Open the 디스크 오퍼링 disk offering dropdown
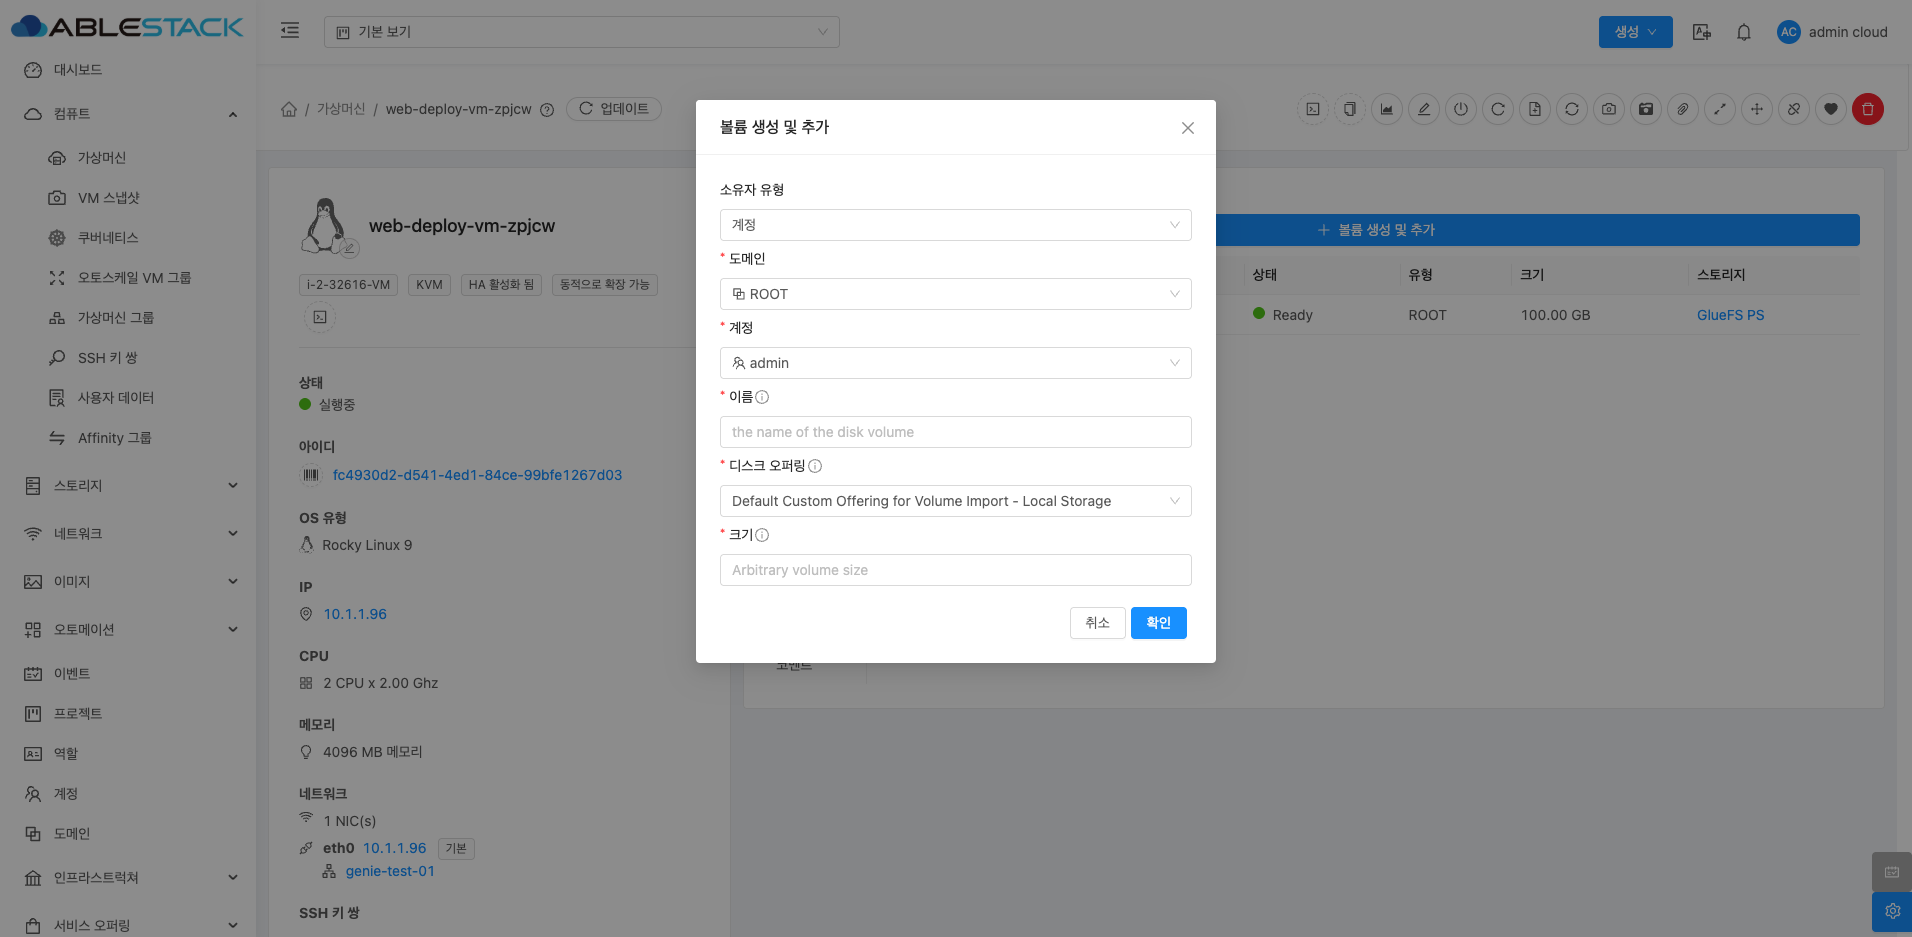 click(x=955, y=501)
